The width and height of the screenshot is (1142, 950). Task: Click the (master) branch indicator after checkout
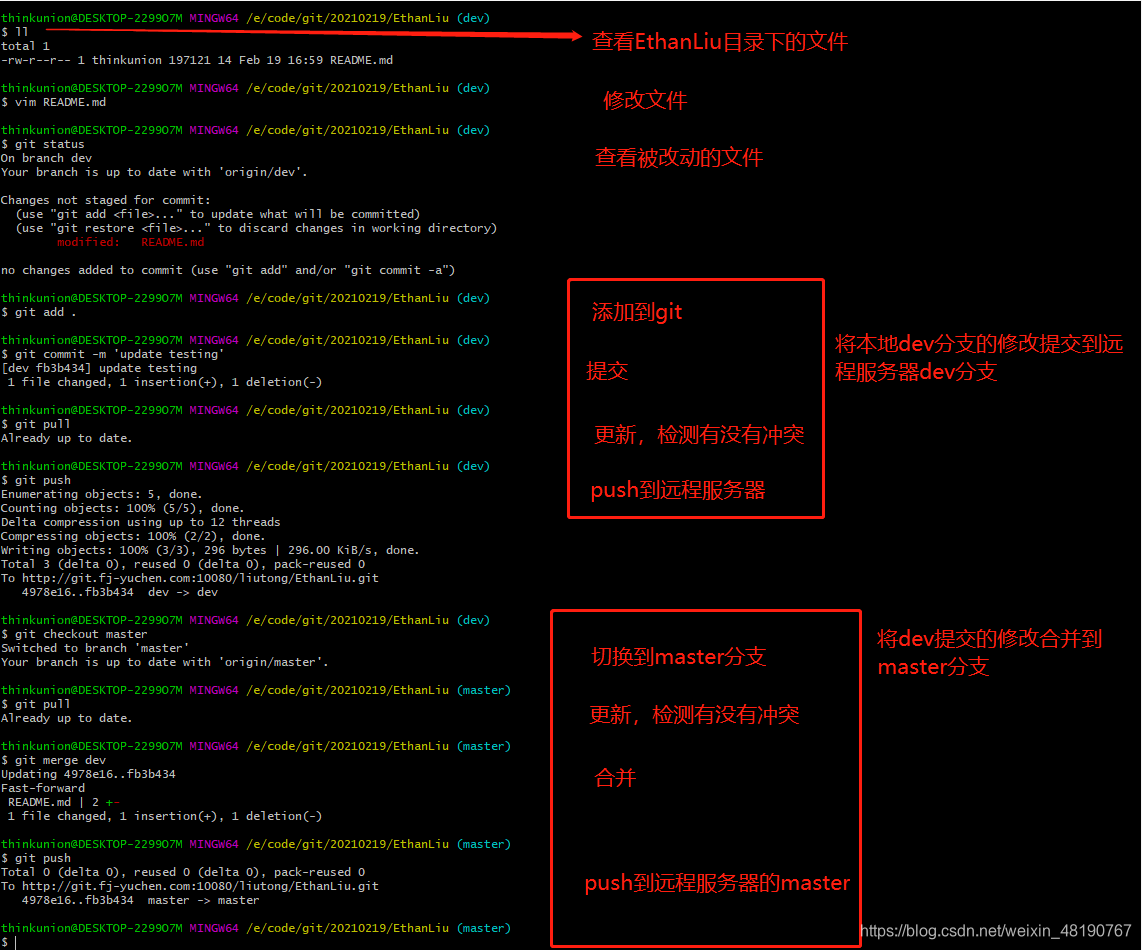[484, 689]
